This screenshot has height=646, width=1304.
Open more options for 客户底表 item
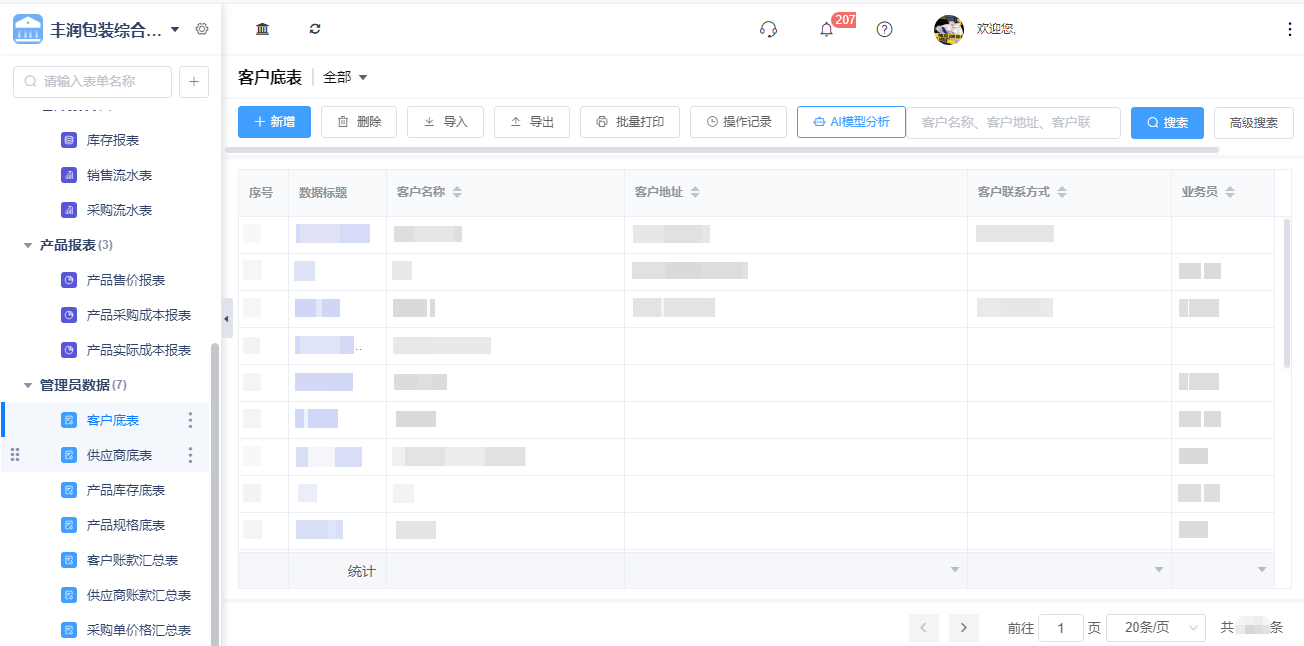coord(191,420)
